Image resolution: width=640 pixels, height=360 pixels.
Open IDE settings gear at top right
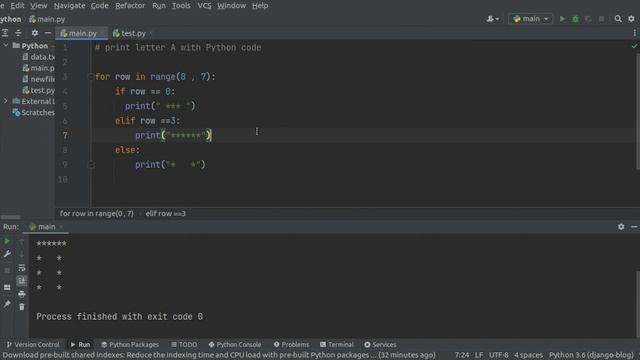[x=631, y=19]
